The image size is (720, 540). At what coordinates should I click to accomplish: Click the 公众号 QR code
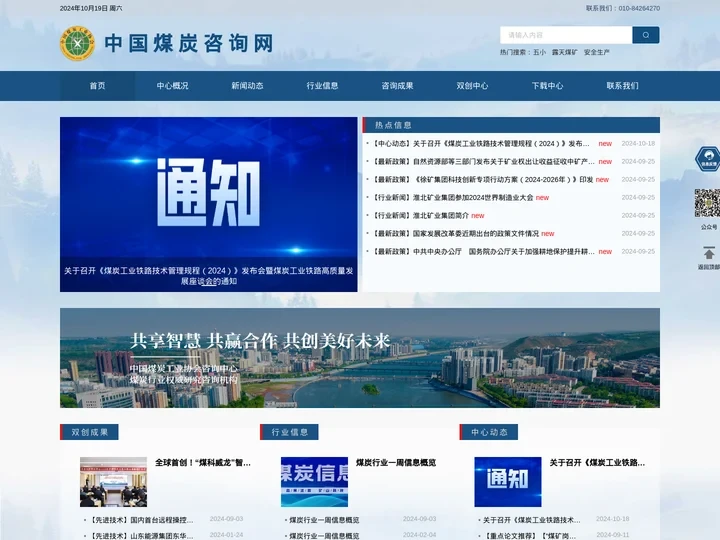[x=707, y=202]
